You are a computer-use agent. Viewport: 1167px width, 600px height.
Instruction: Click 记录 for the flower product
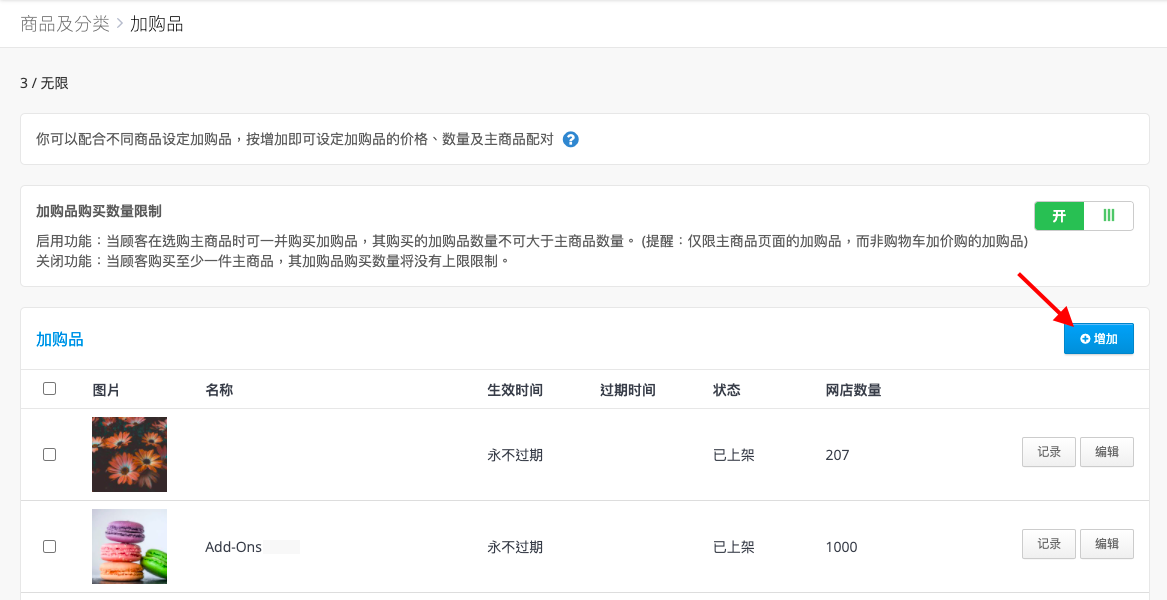click(x=1049, y=452)
